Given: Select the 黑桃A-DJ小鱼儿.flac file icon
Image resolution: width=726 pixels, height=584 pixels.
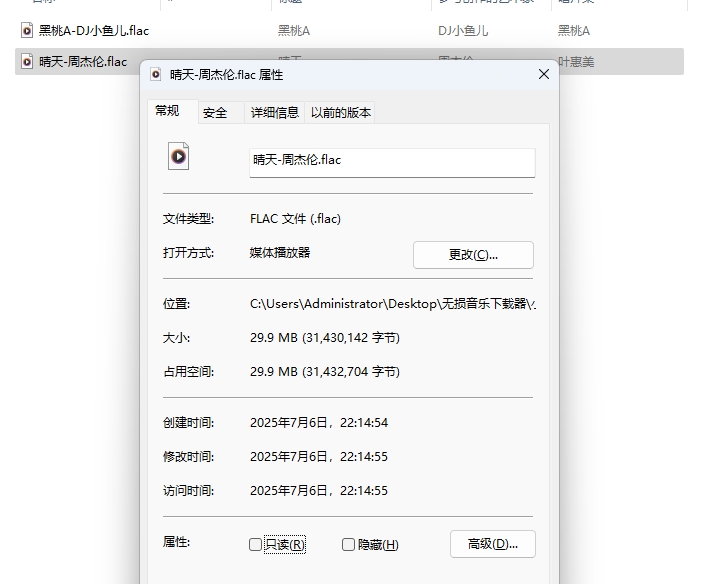Looking at the screenshot, I should (27, 31).
